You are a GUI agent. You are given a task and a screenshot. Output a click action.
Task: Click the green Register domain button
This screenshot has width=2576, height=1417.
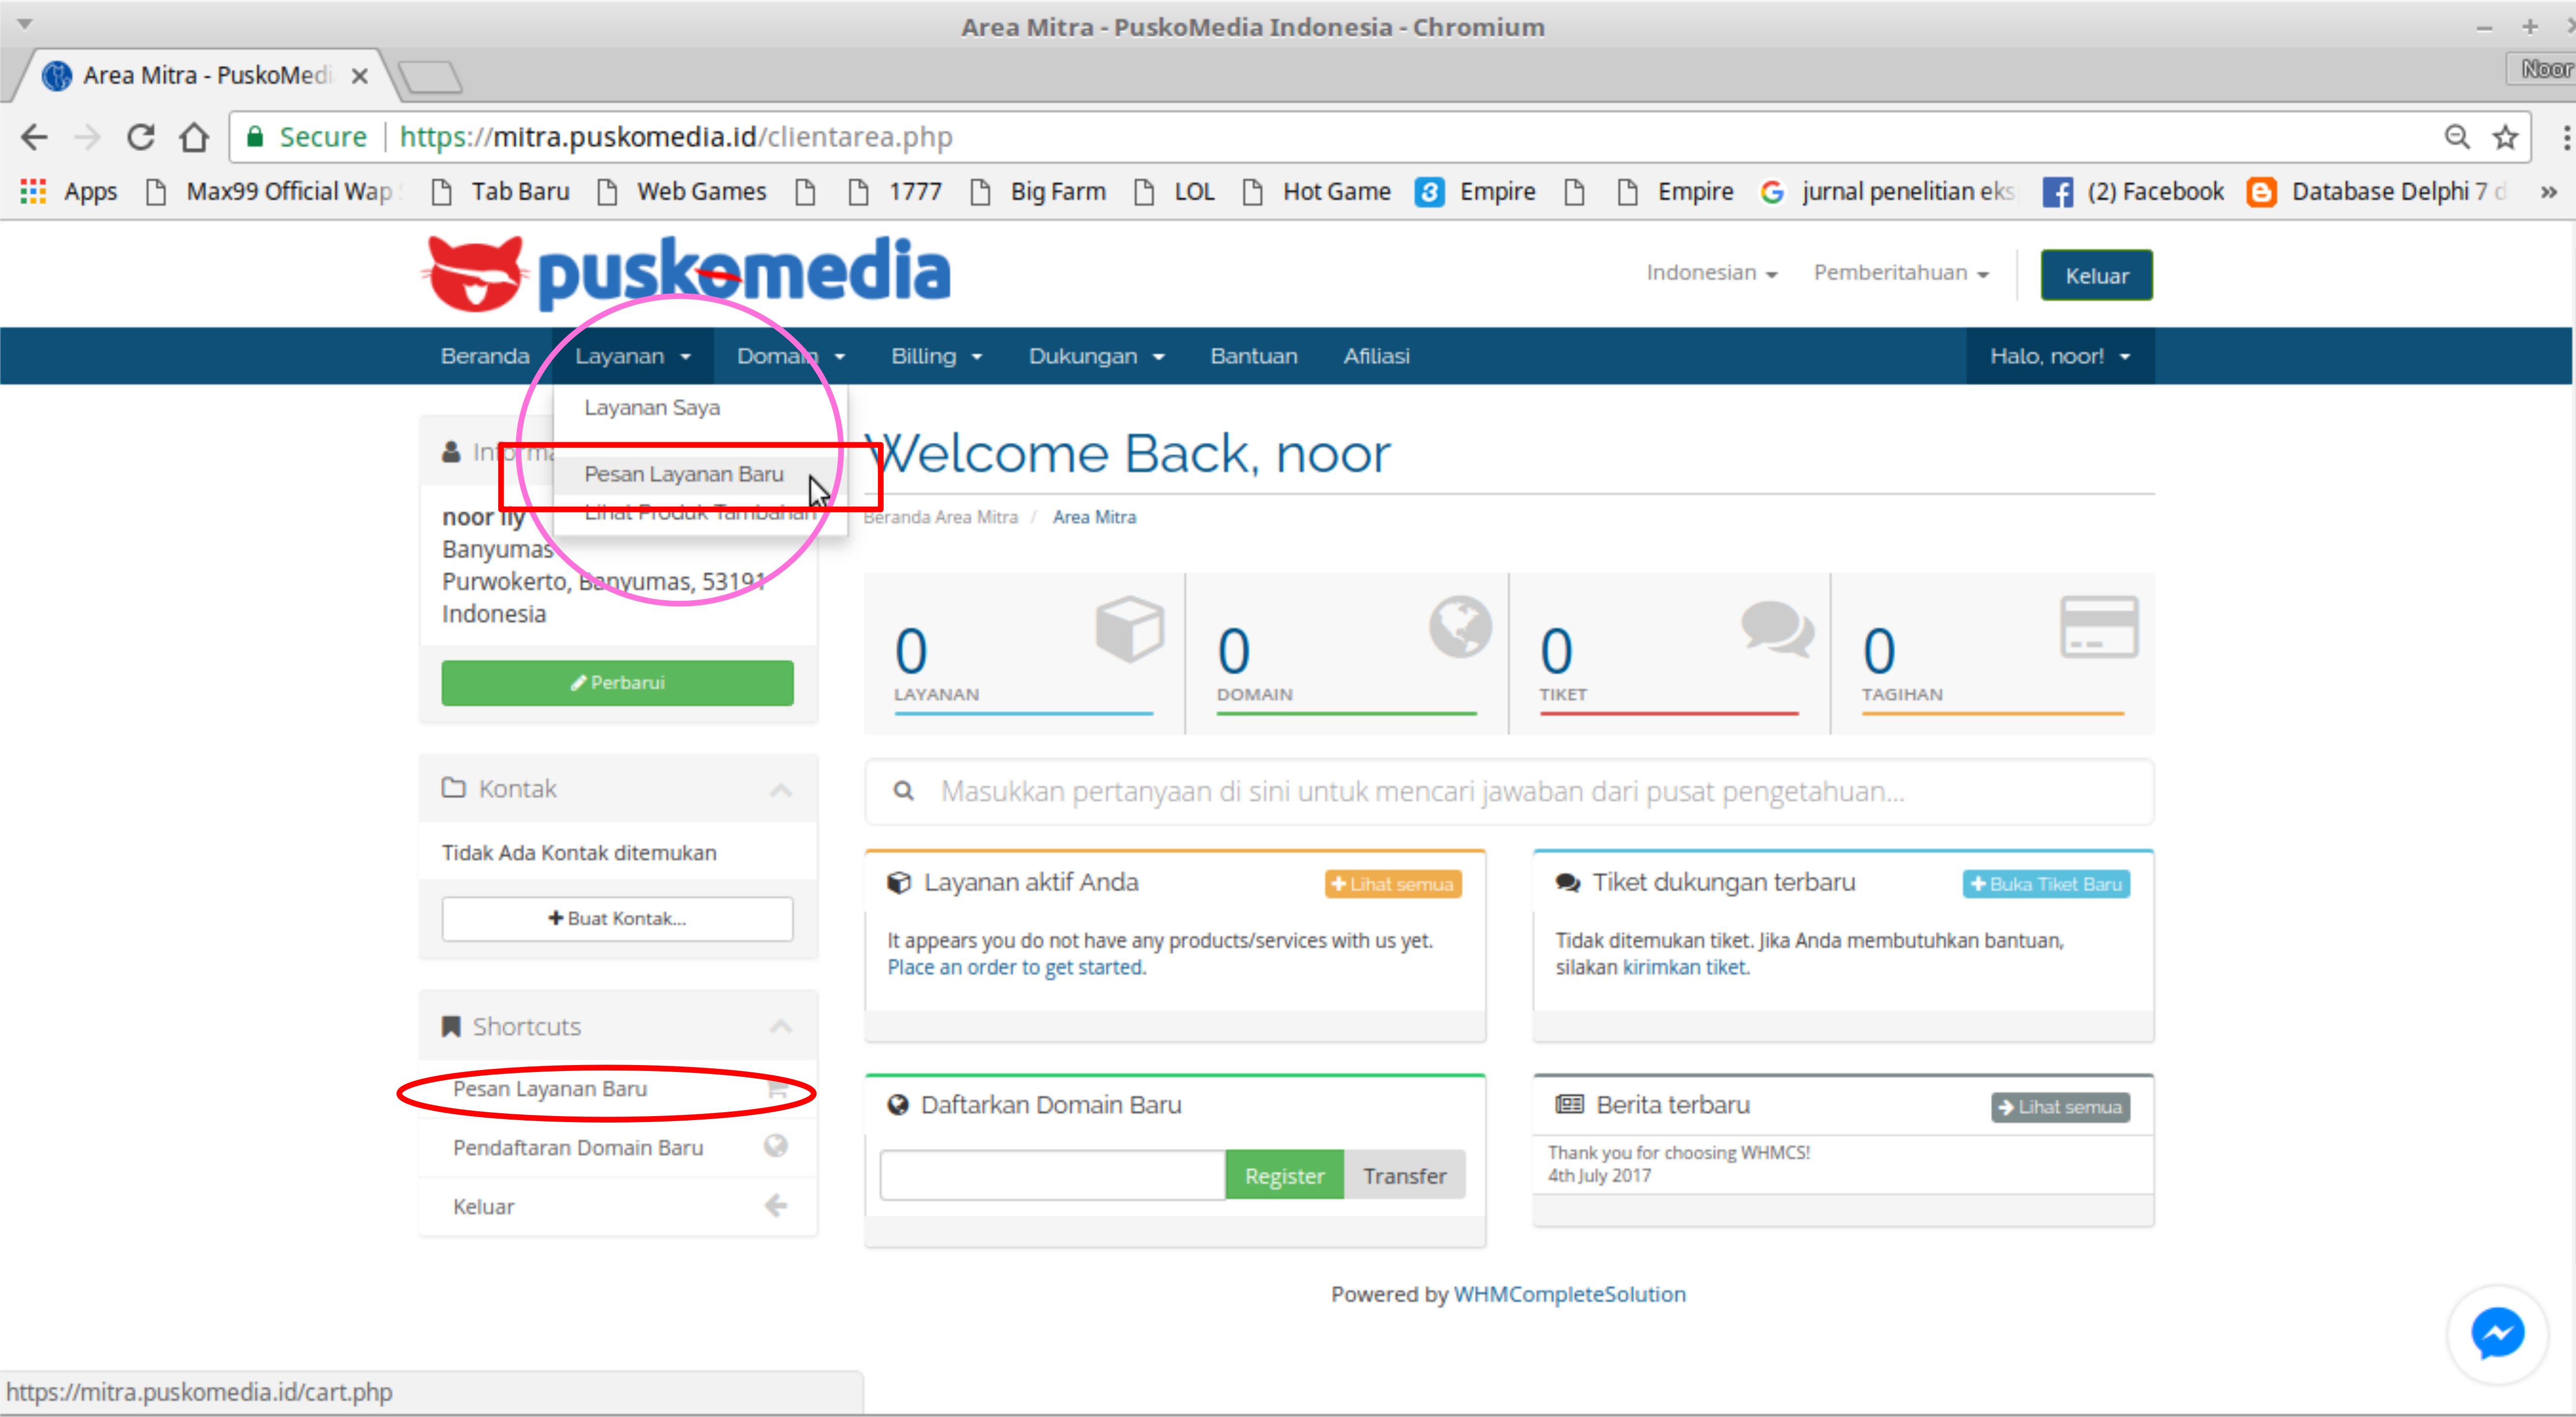1284,1176
